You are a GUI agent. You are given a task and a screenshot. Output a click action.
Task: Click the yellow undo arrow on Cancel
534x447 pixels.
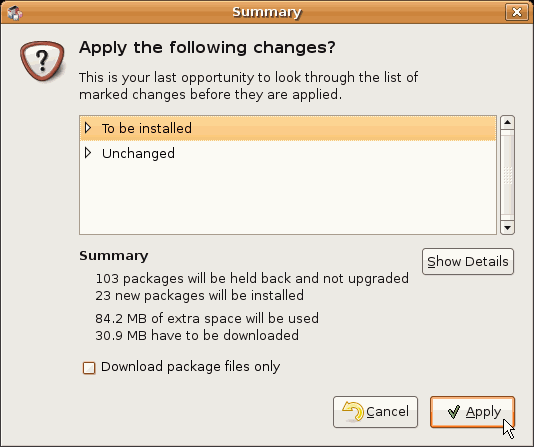click(353, 412)
